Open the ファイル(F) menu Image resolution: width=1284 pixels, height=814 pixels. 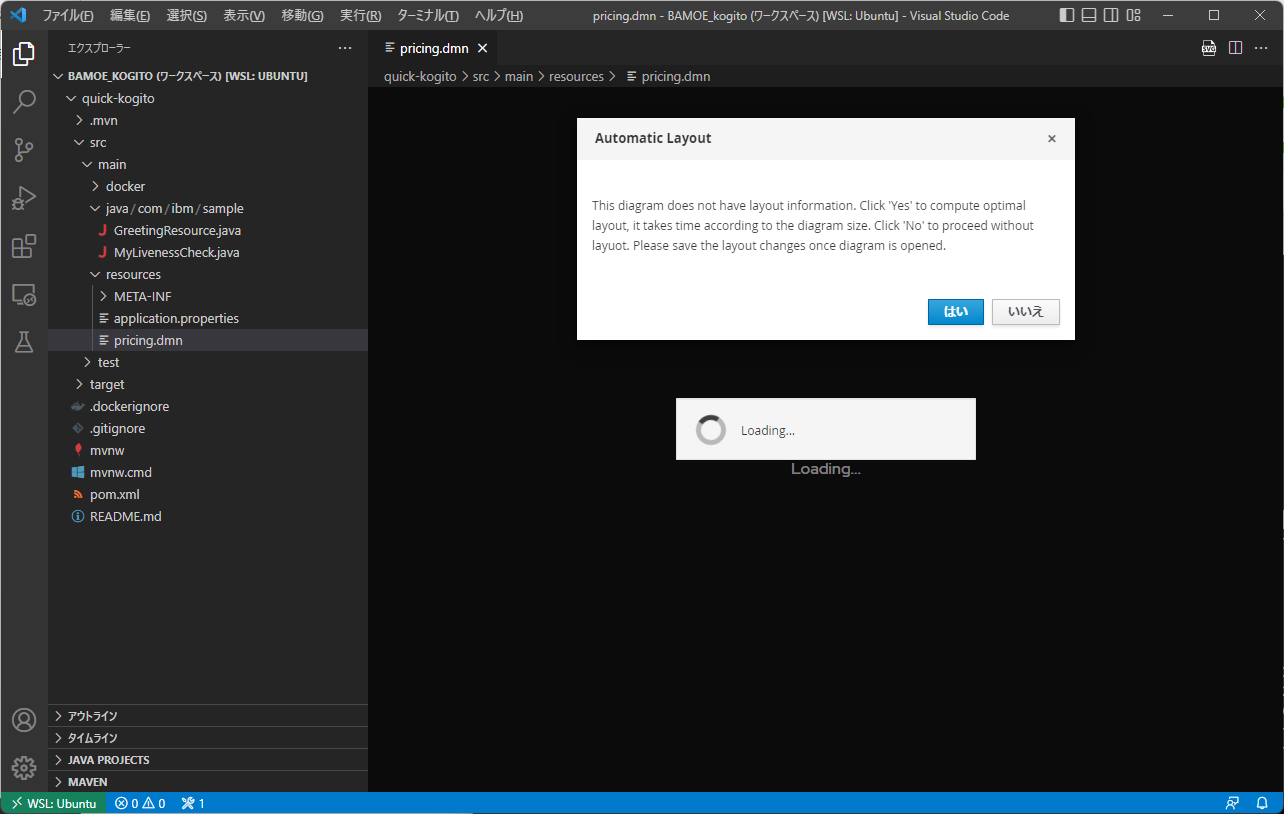tap(68, 15)
